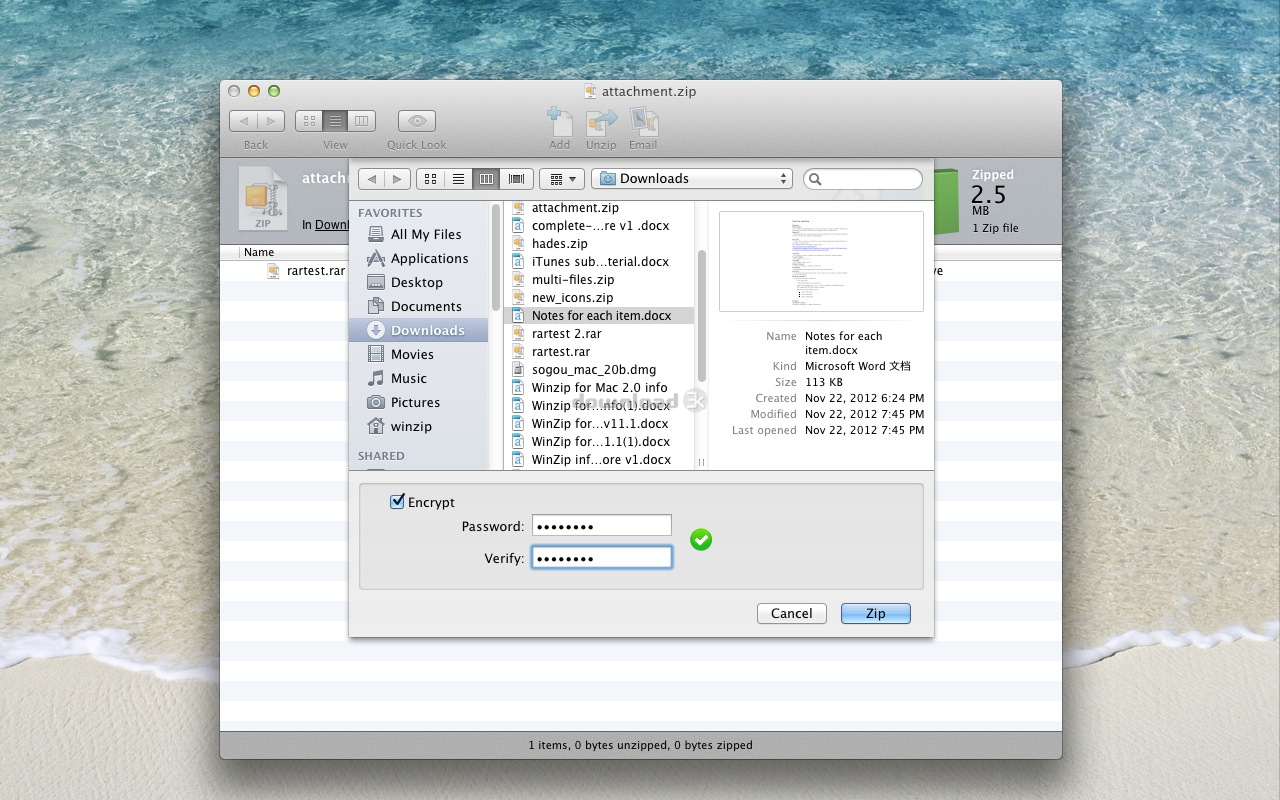Click the Cancel button
Viewport: 1280px width, 800px height.
[x=792, y=614]
